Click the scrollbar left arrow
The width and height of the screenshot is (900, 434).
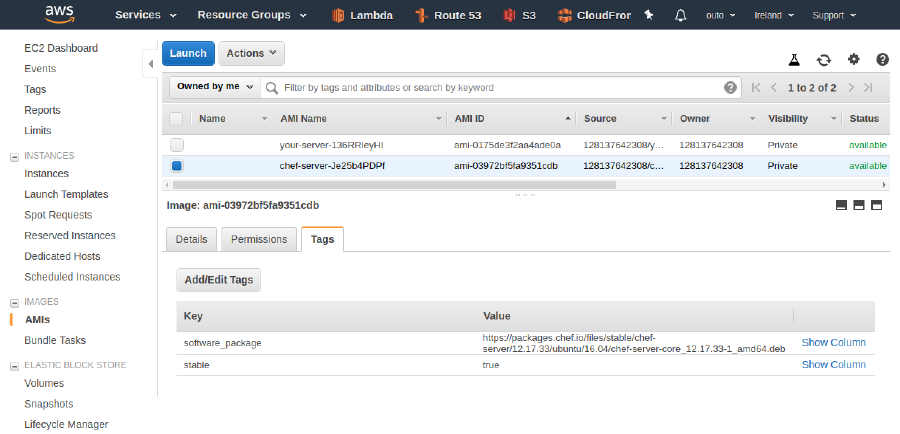point(167,185)
